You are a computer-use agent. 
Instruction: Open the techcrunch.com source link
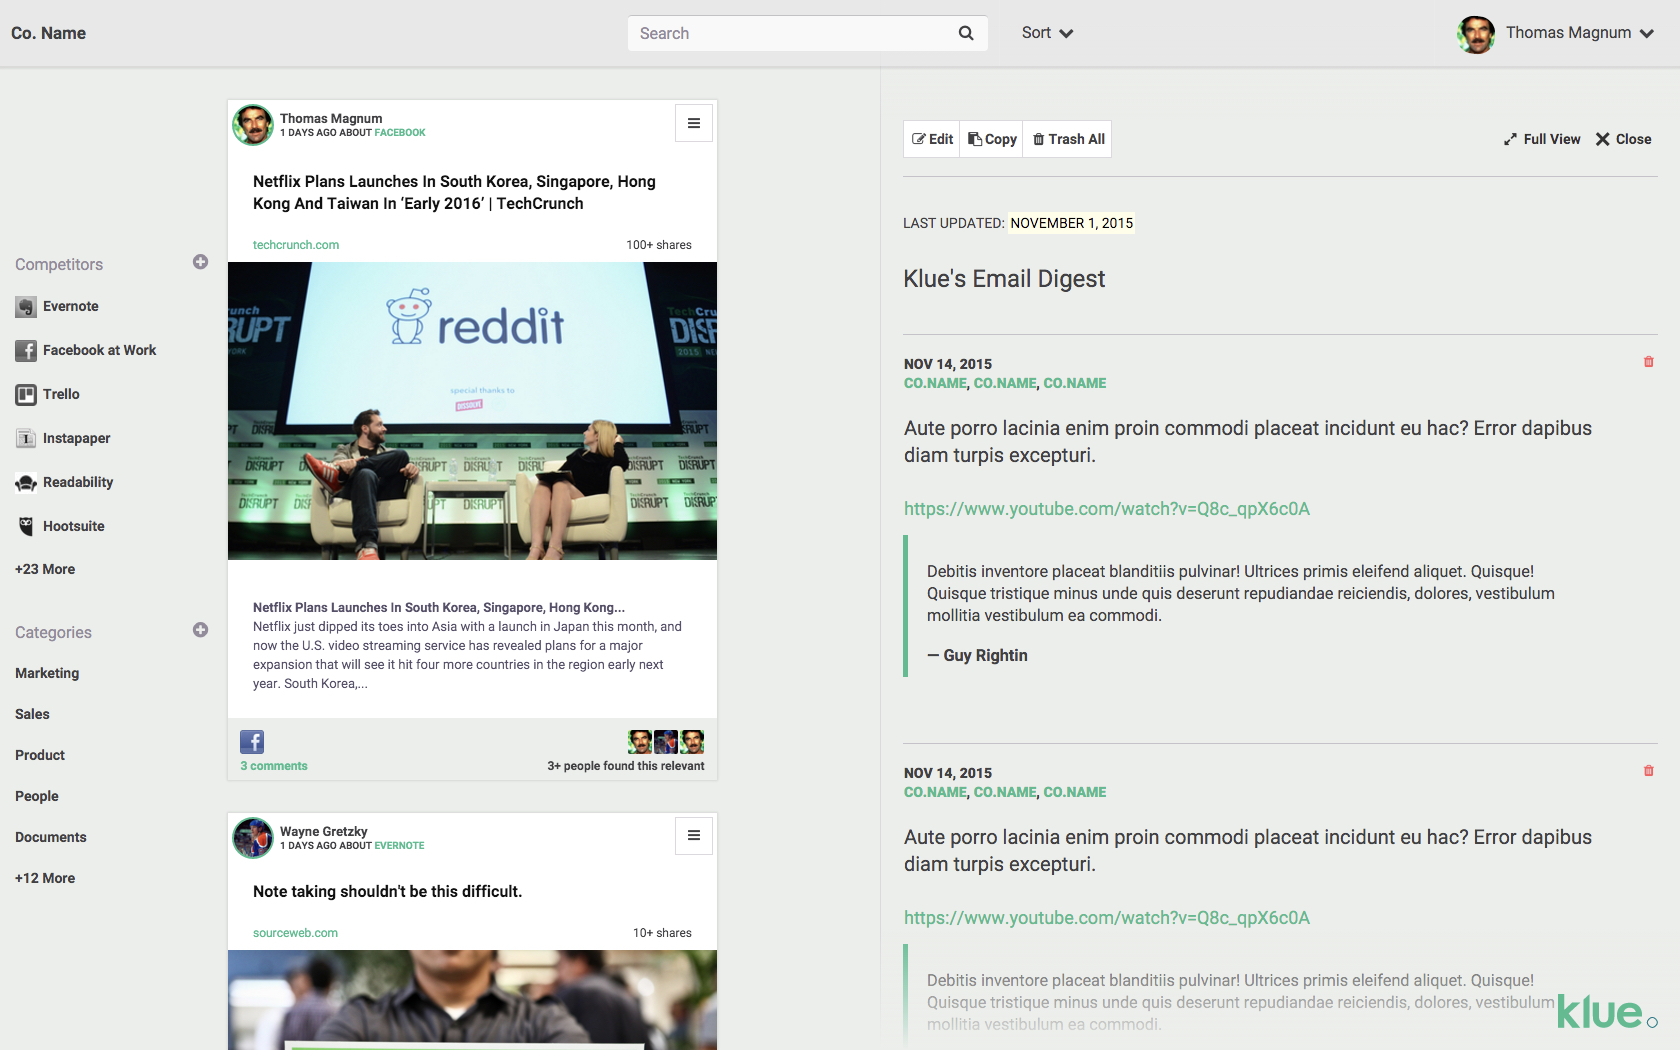click(296, 245)
